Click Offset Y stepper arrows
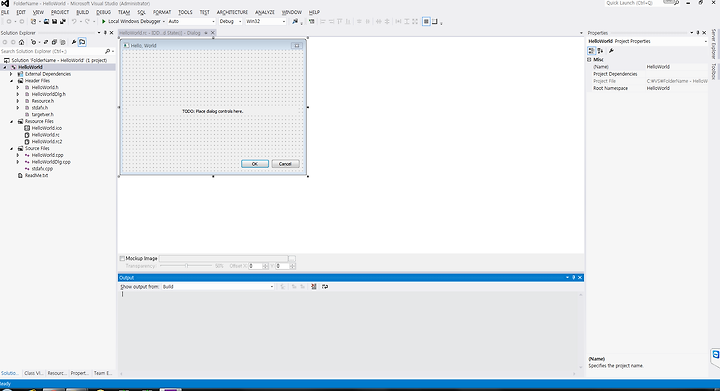 (292, 266)
